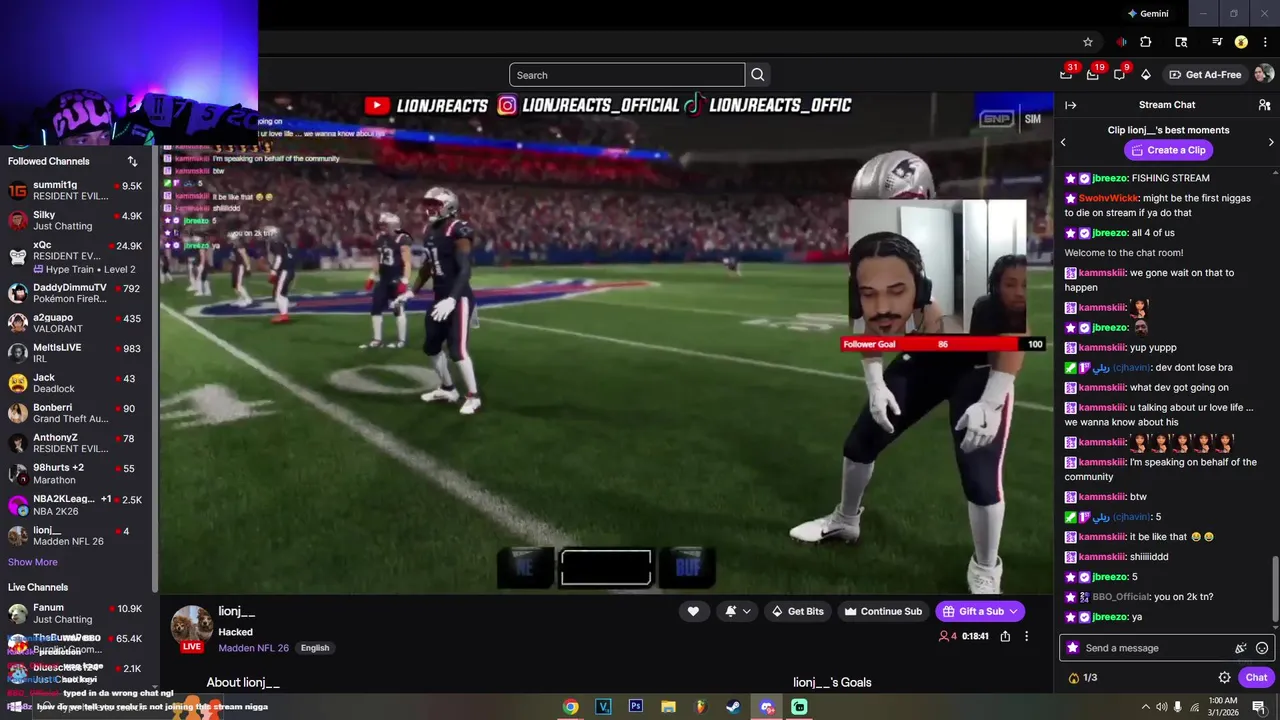The height and width of the screenshot is (720, 1280).
Task: Click the purple Chat send button
Action: coord(1256,677)
